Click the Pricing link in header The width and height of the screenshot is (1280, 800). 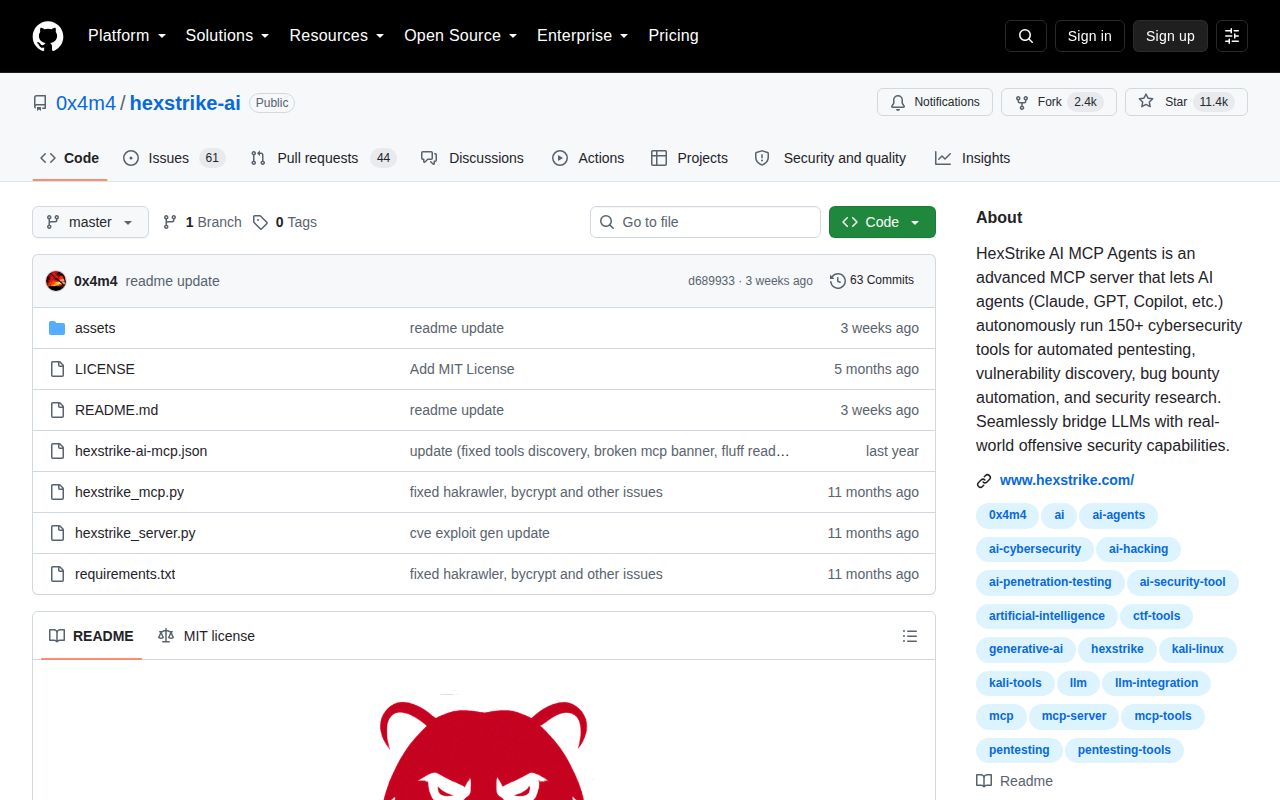(673, 36)
